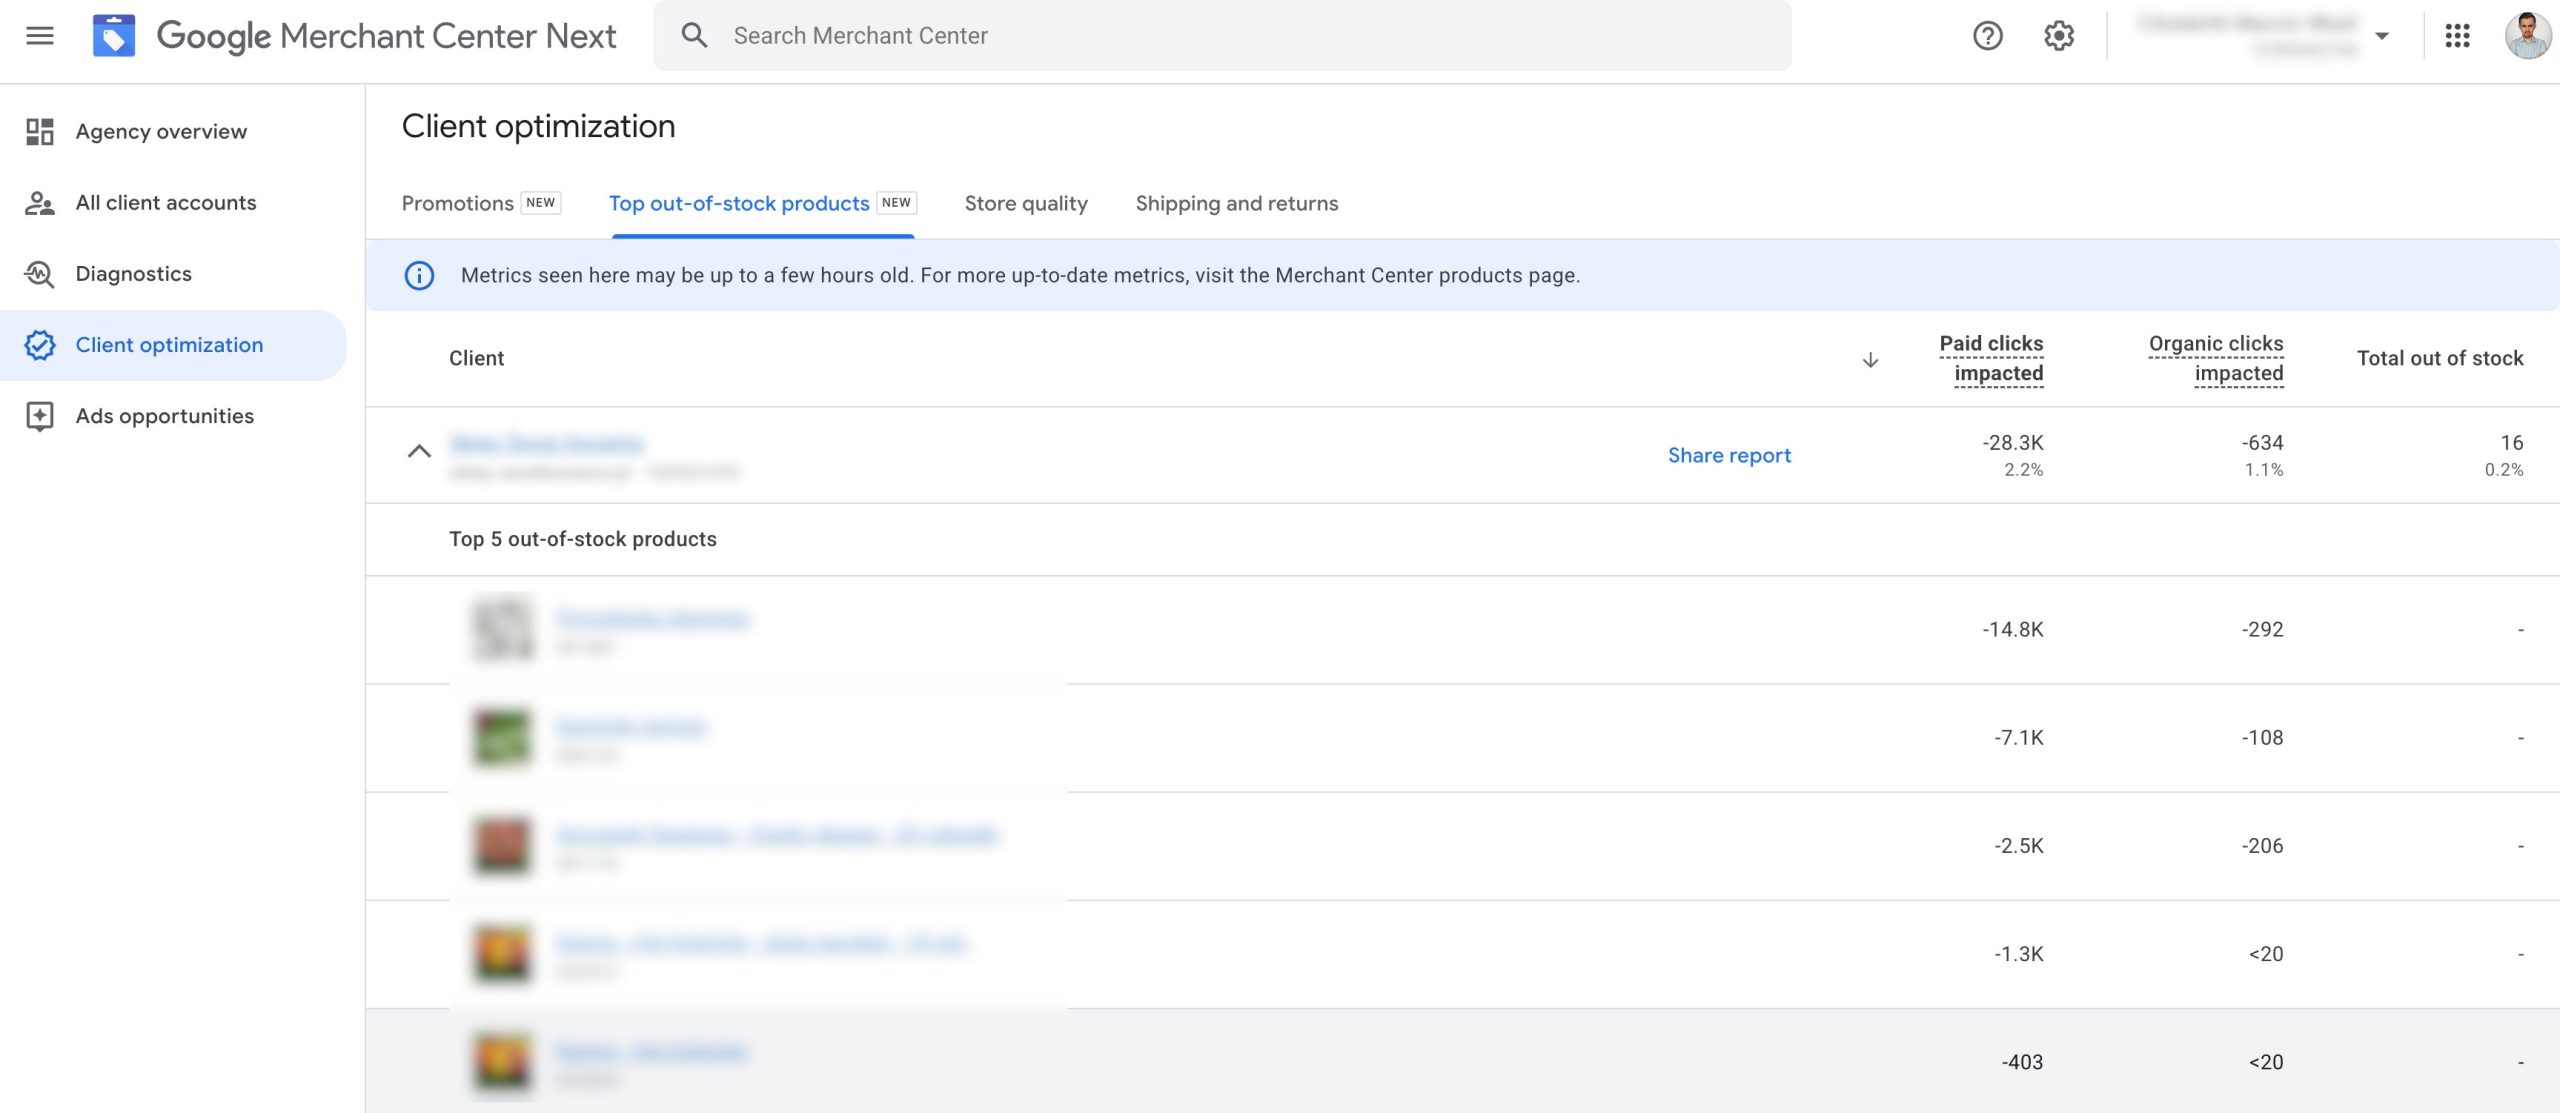Open the Google apps grid
Viewport: 2560px width, 1113px height.
[2457, 36]
